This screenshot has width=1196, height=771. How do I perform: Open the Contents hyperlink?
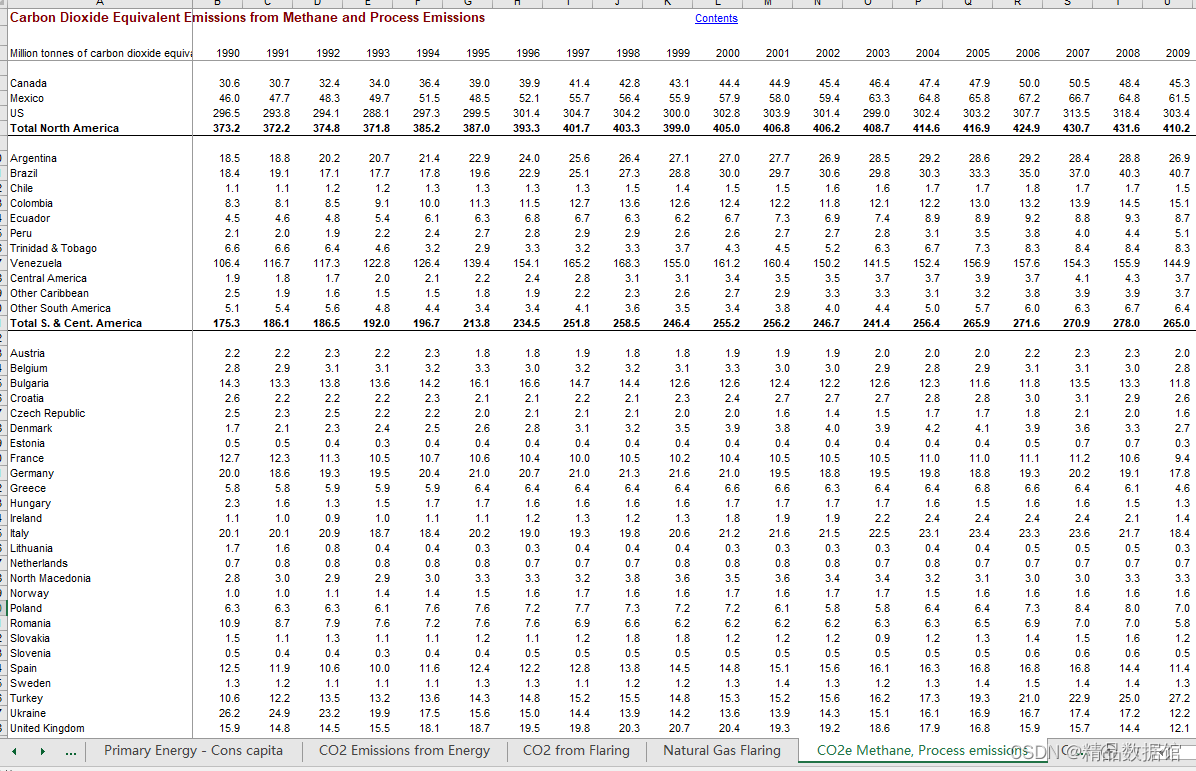coord(715,18)
